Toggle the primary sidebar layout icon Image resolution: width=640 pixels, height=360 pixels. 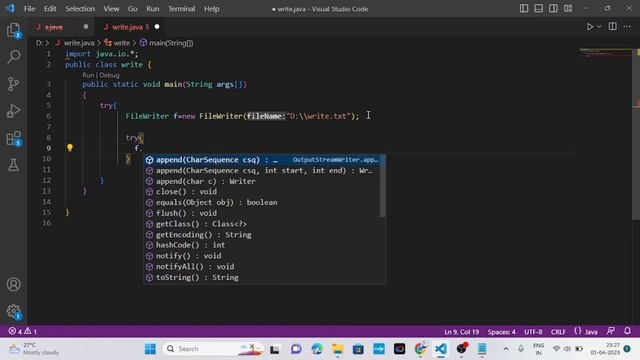(524, 9)
